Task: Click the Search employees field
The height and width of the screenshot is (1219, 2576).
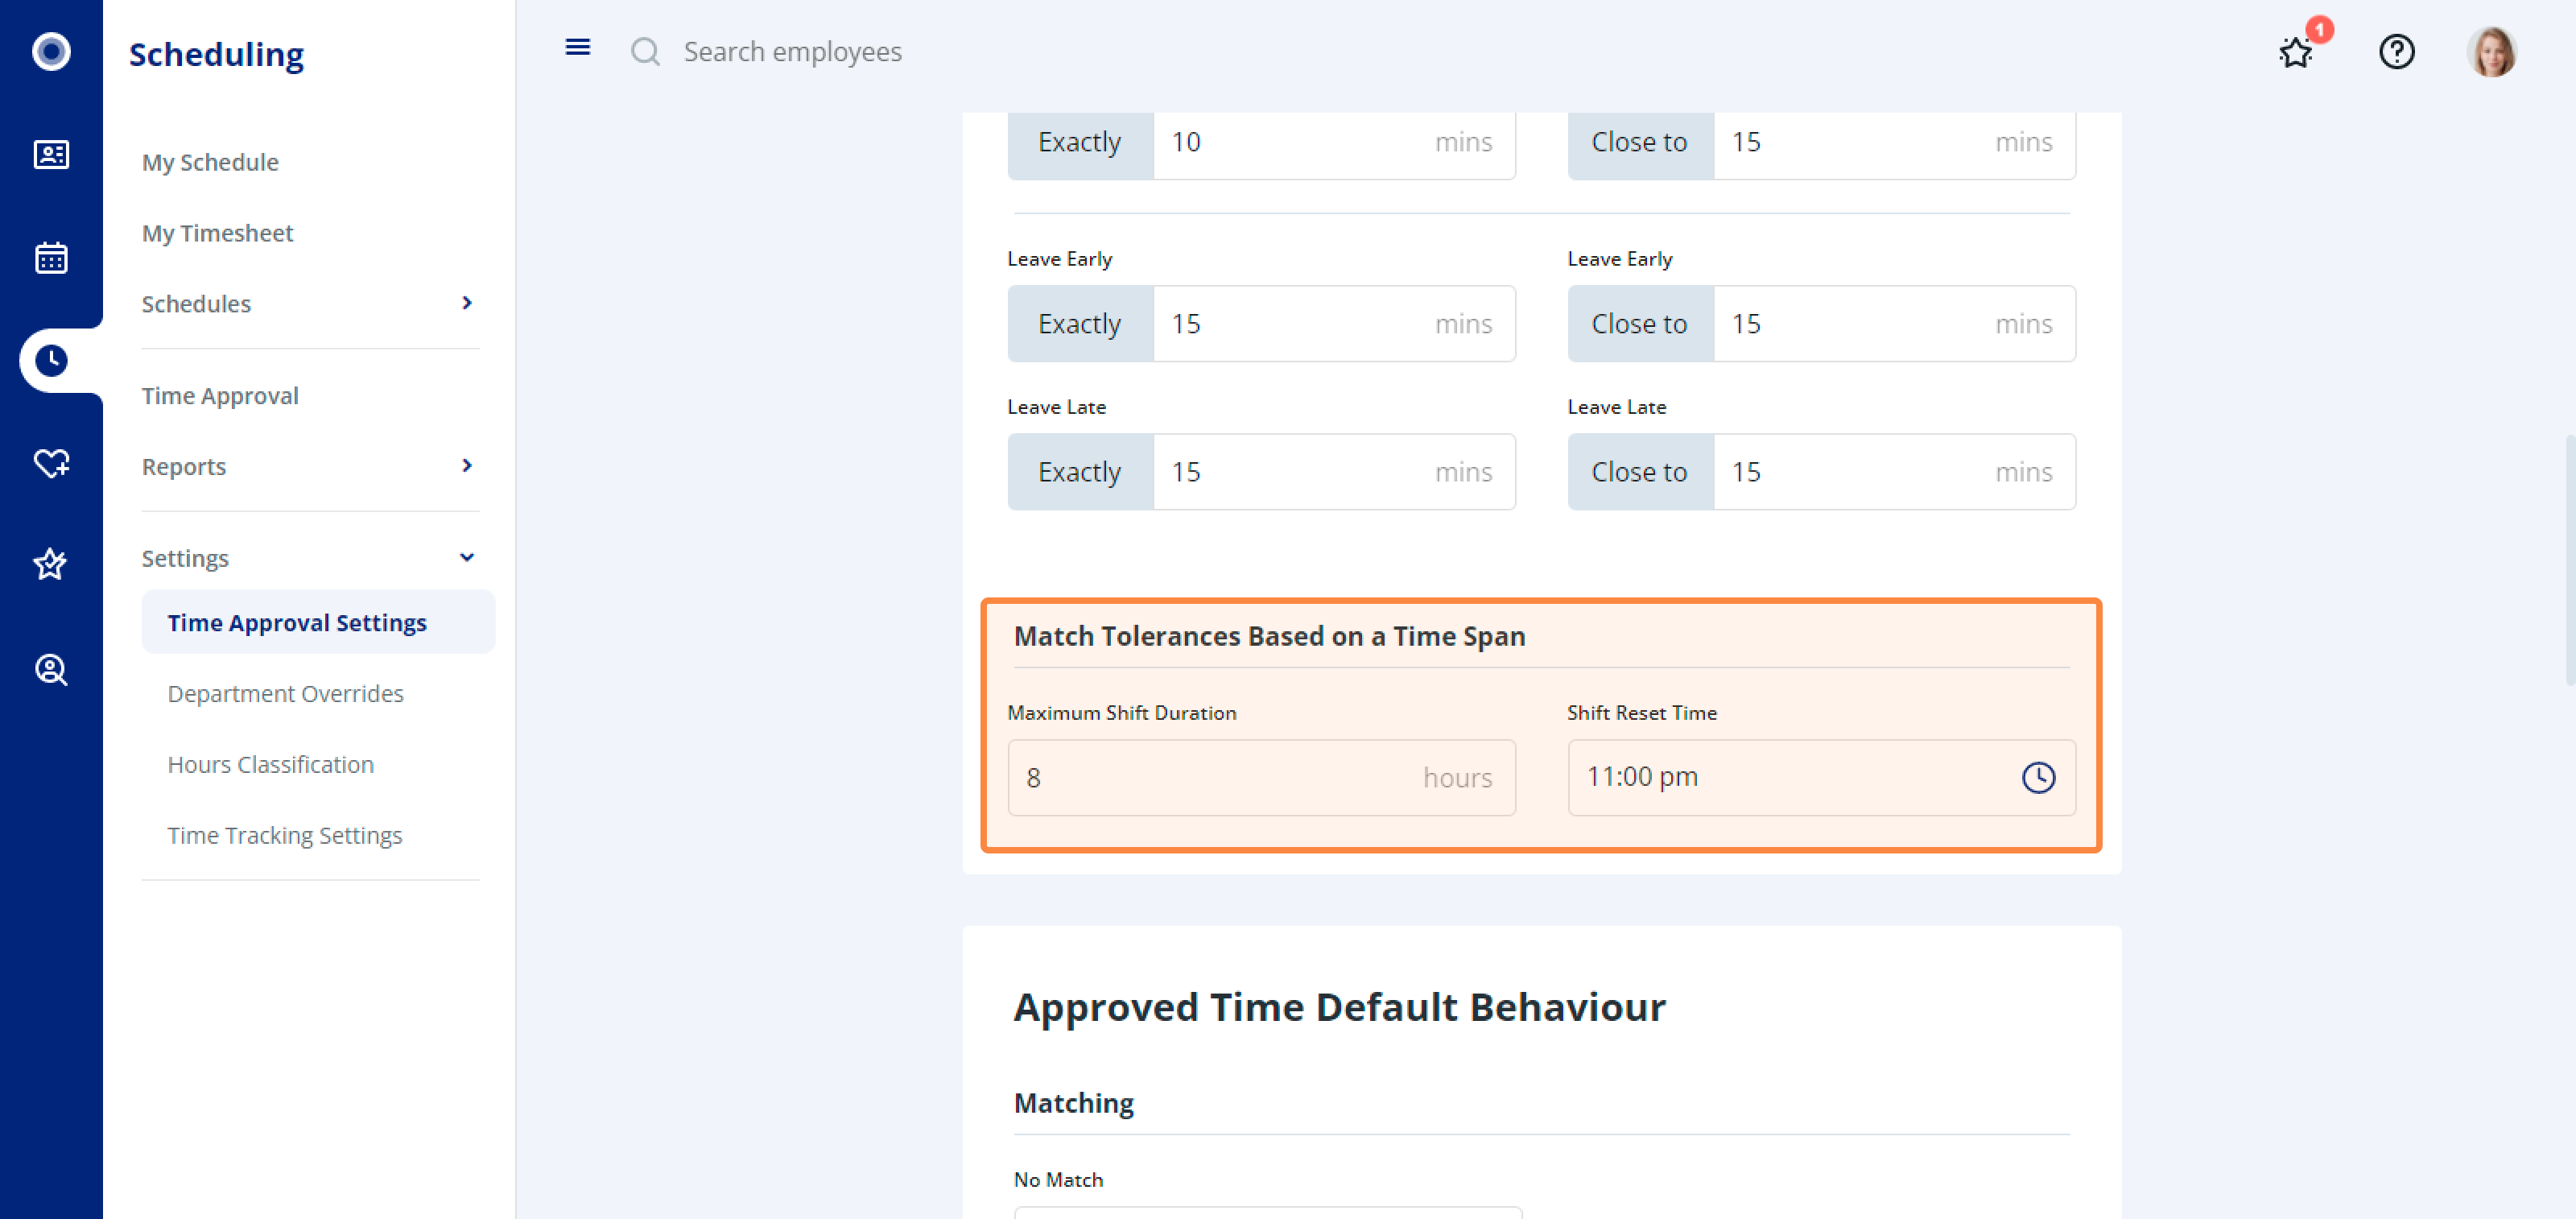Action: point(792,51)
